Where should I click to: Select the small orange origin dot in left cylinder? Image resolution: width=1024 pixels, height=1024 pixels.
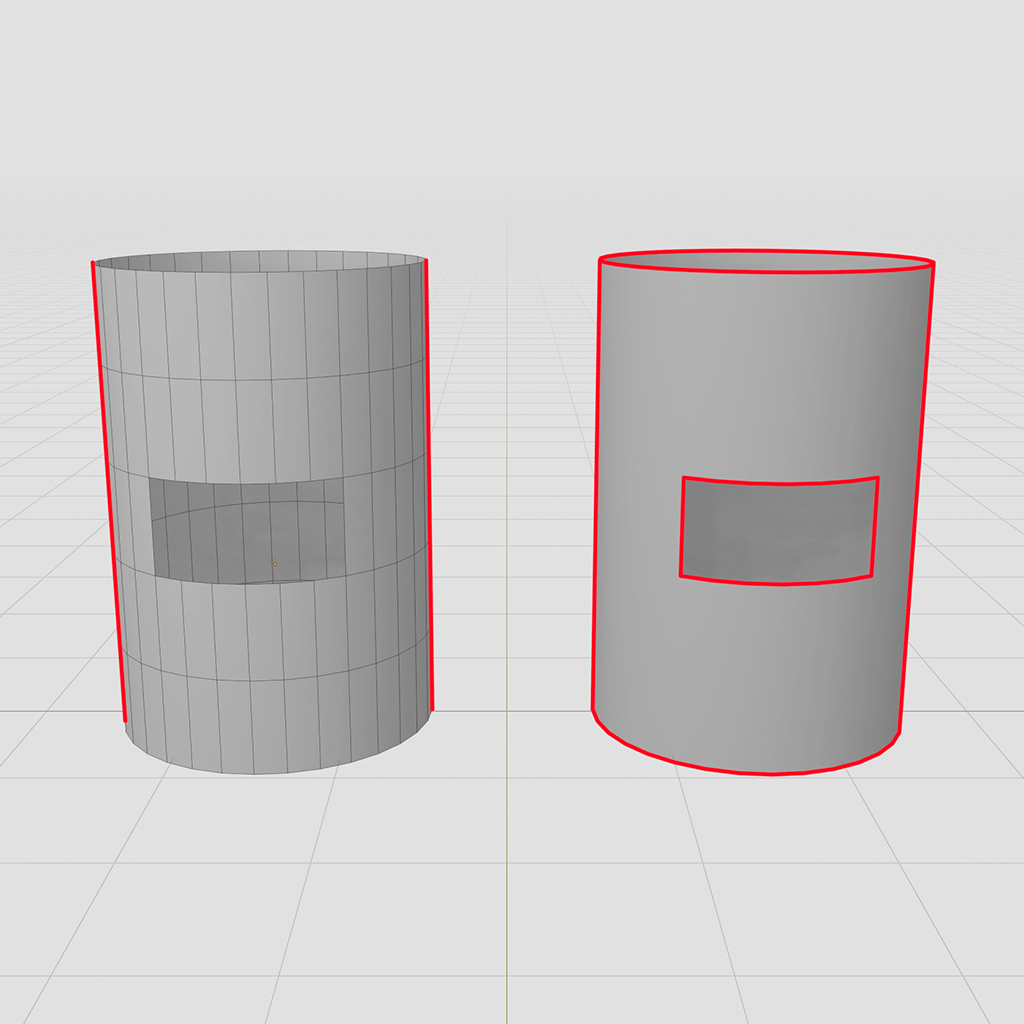tap(275, 564)
